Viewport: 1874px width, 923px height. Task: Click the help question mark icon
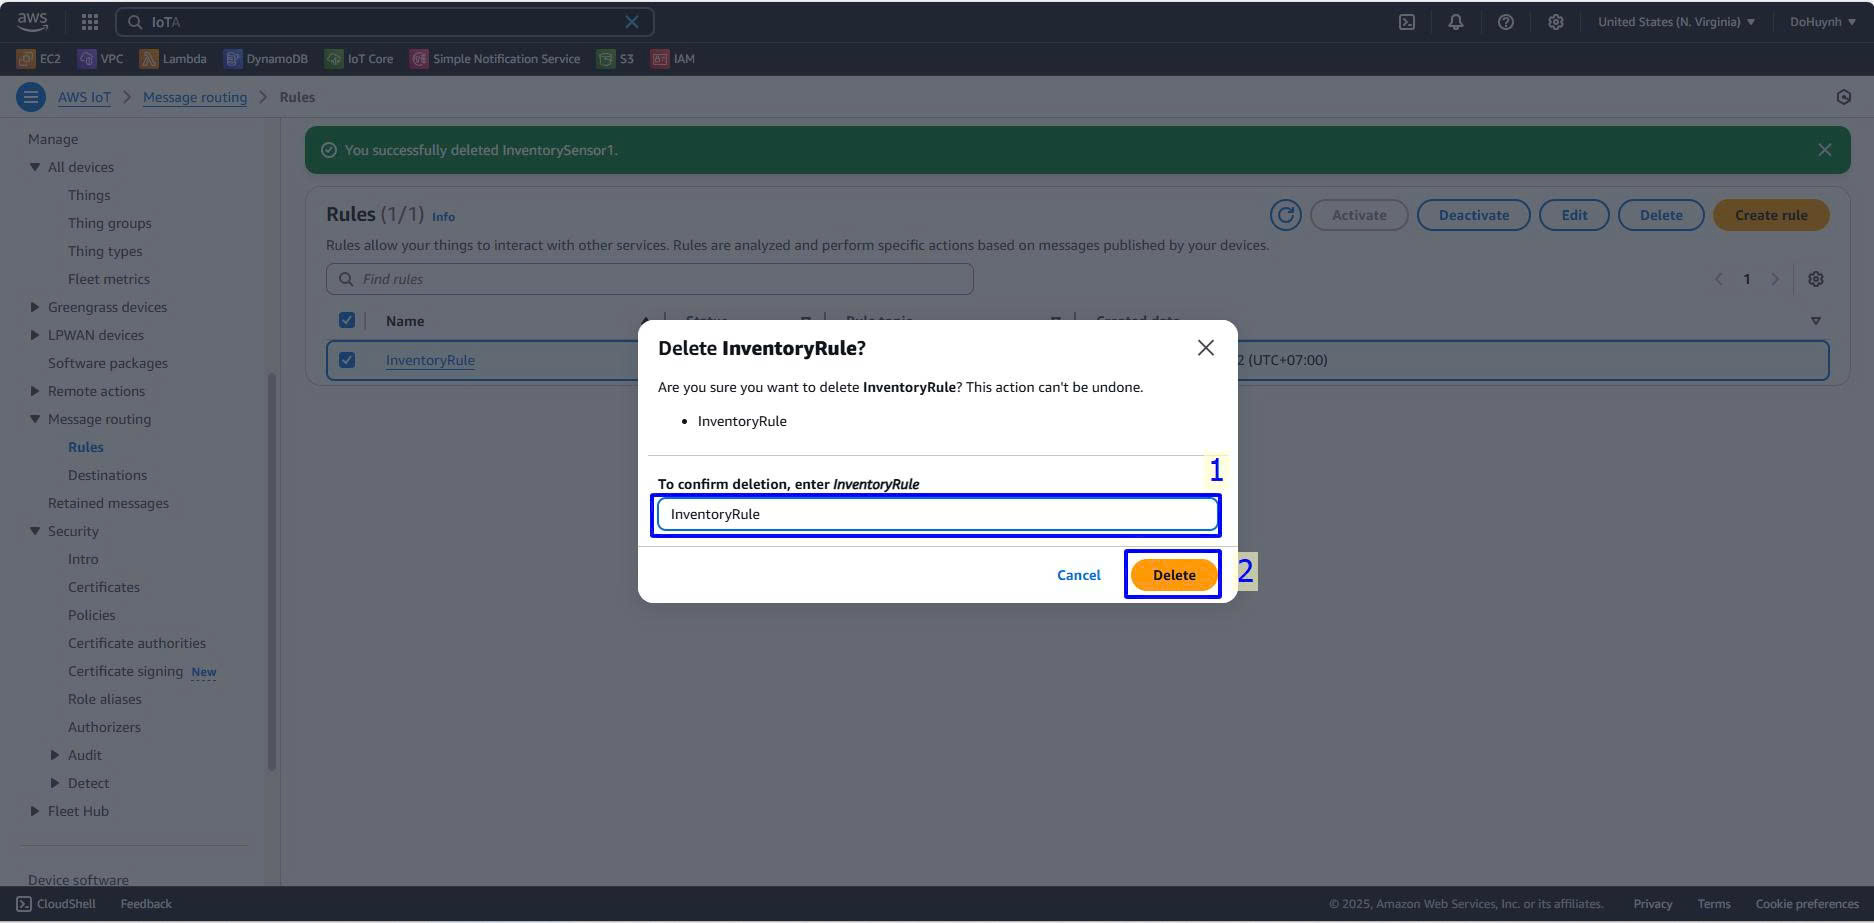pos(1505,22)
